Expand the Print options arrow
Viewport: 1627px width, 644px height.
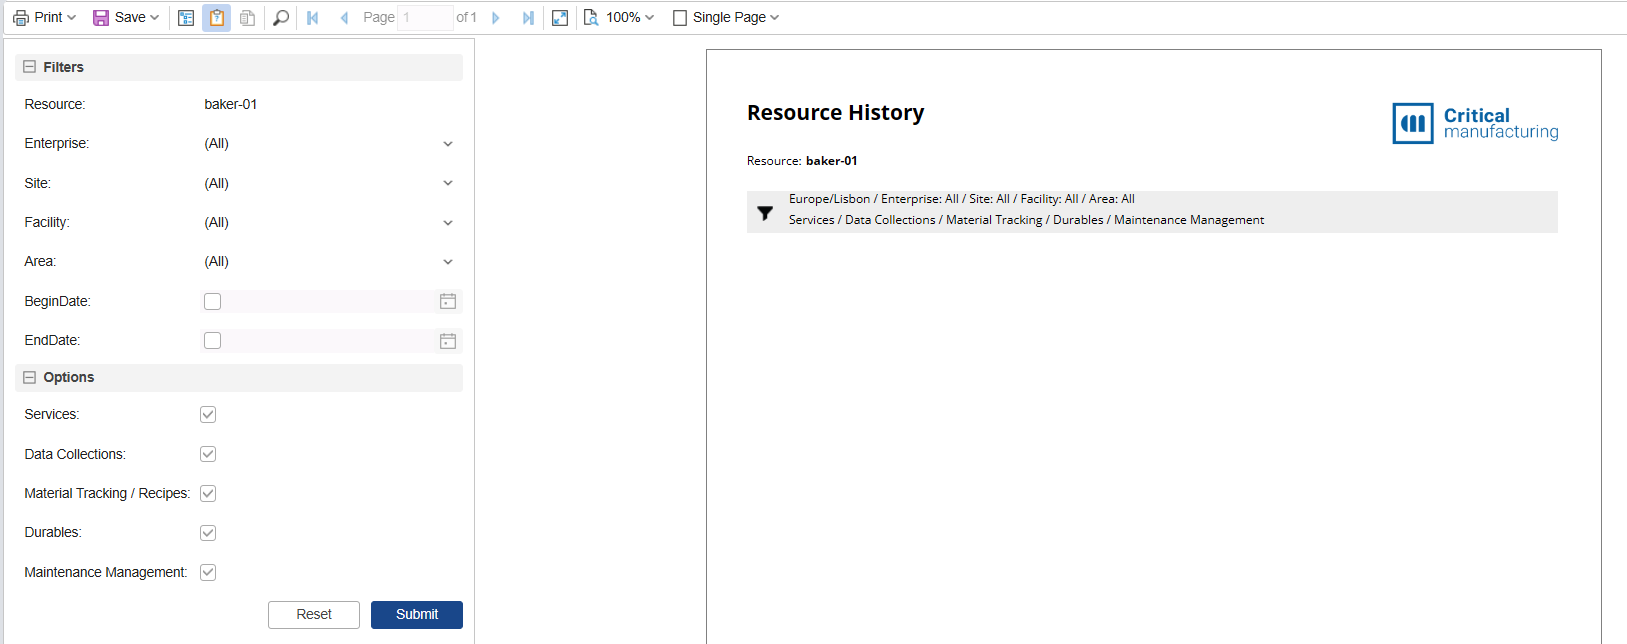point(71,18)
